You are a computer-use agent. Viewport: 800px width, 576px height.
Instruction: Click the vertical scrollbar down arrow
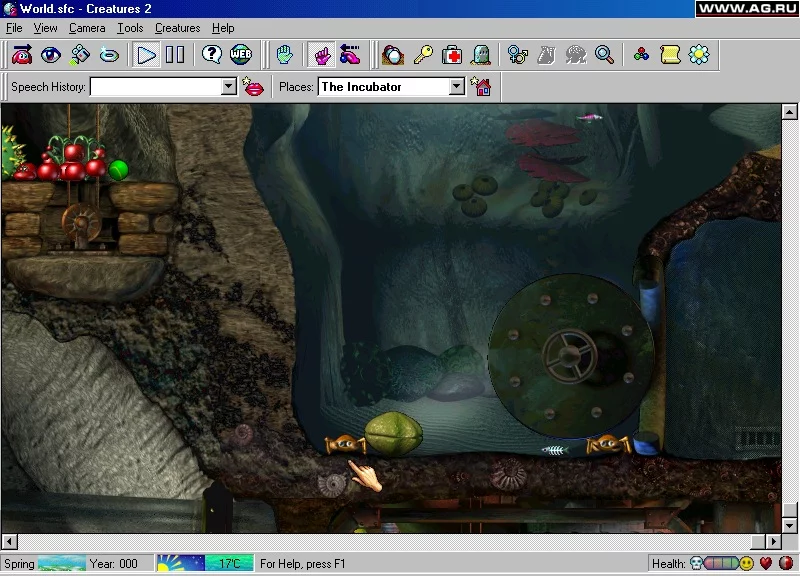click(790, 525)
